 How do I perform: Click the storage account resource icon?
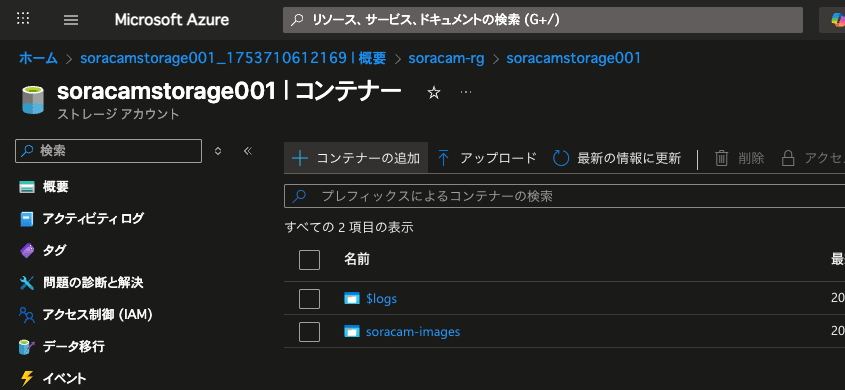pos(33,100)
